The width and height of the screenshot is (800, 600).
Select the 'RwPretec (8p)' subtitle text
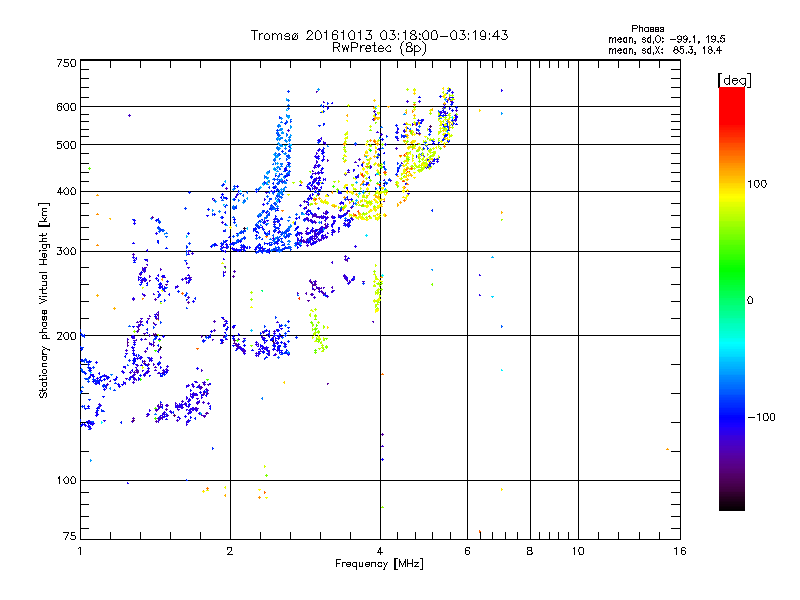click(379, 48)
